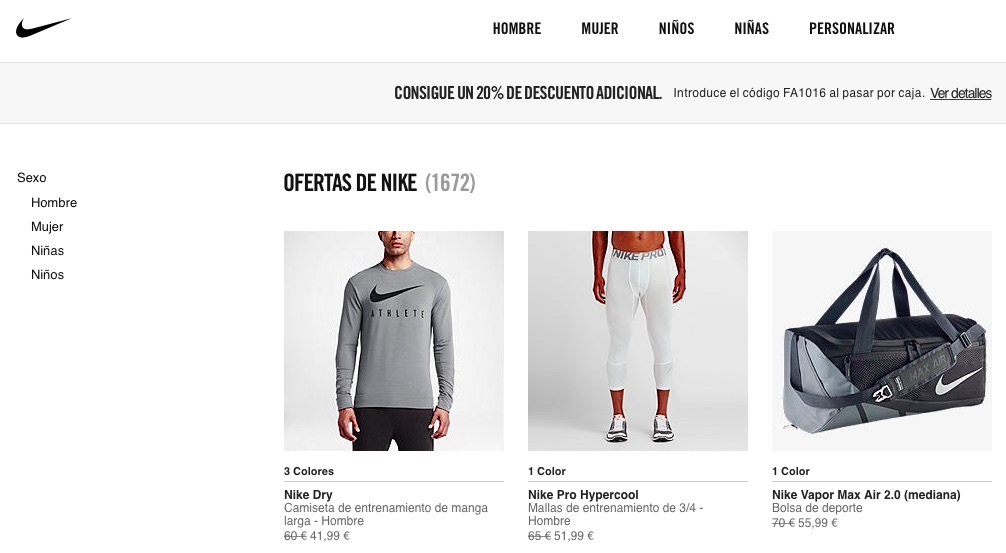Open the HOMBRE menu
Viewport: 1006px width, 553px height.
coord(516,29)
